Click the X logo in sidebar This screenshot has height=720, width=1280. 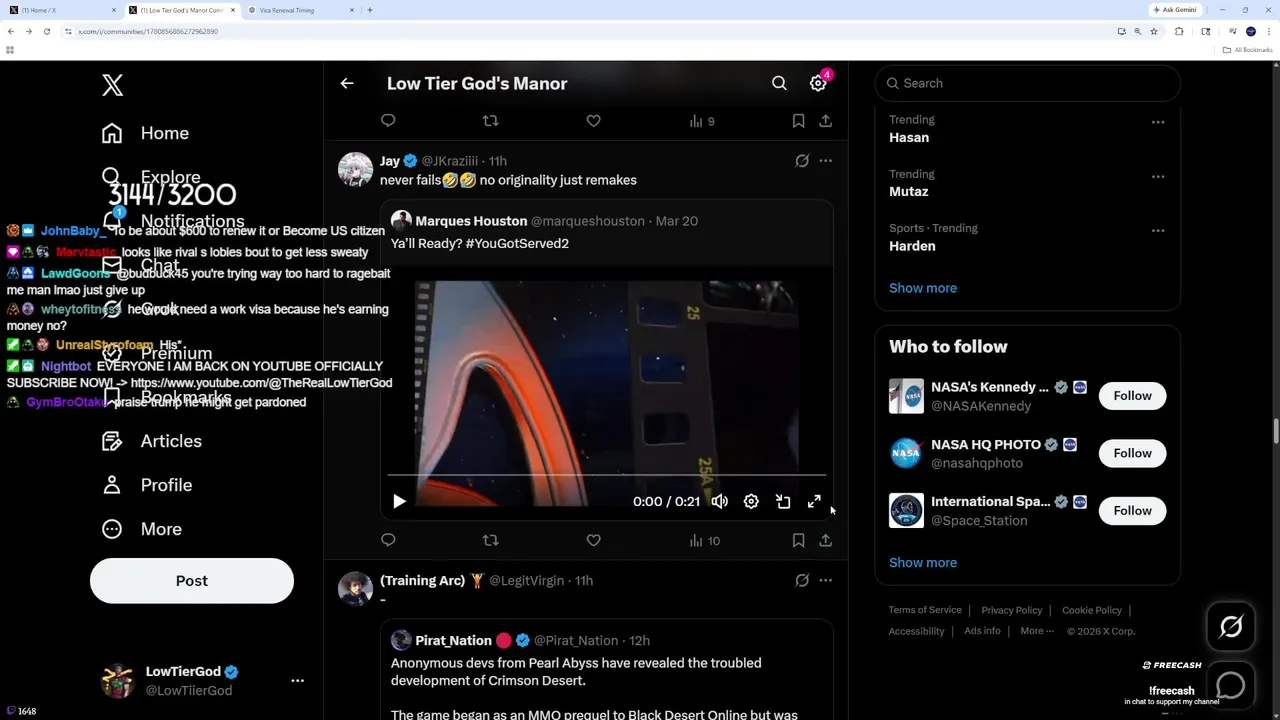point(112,85)
